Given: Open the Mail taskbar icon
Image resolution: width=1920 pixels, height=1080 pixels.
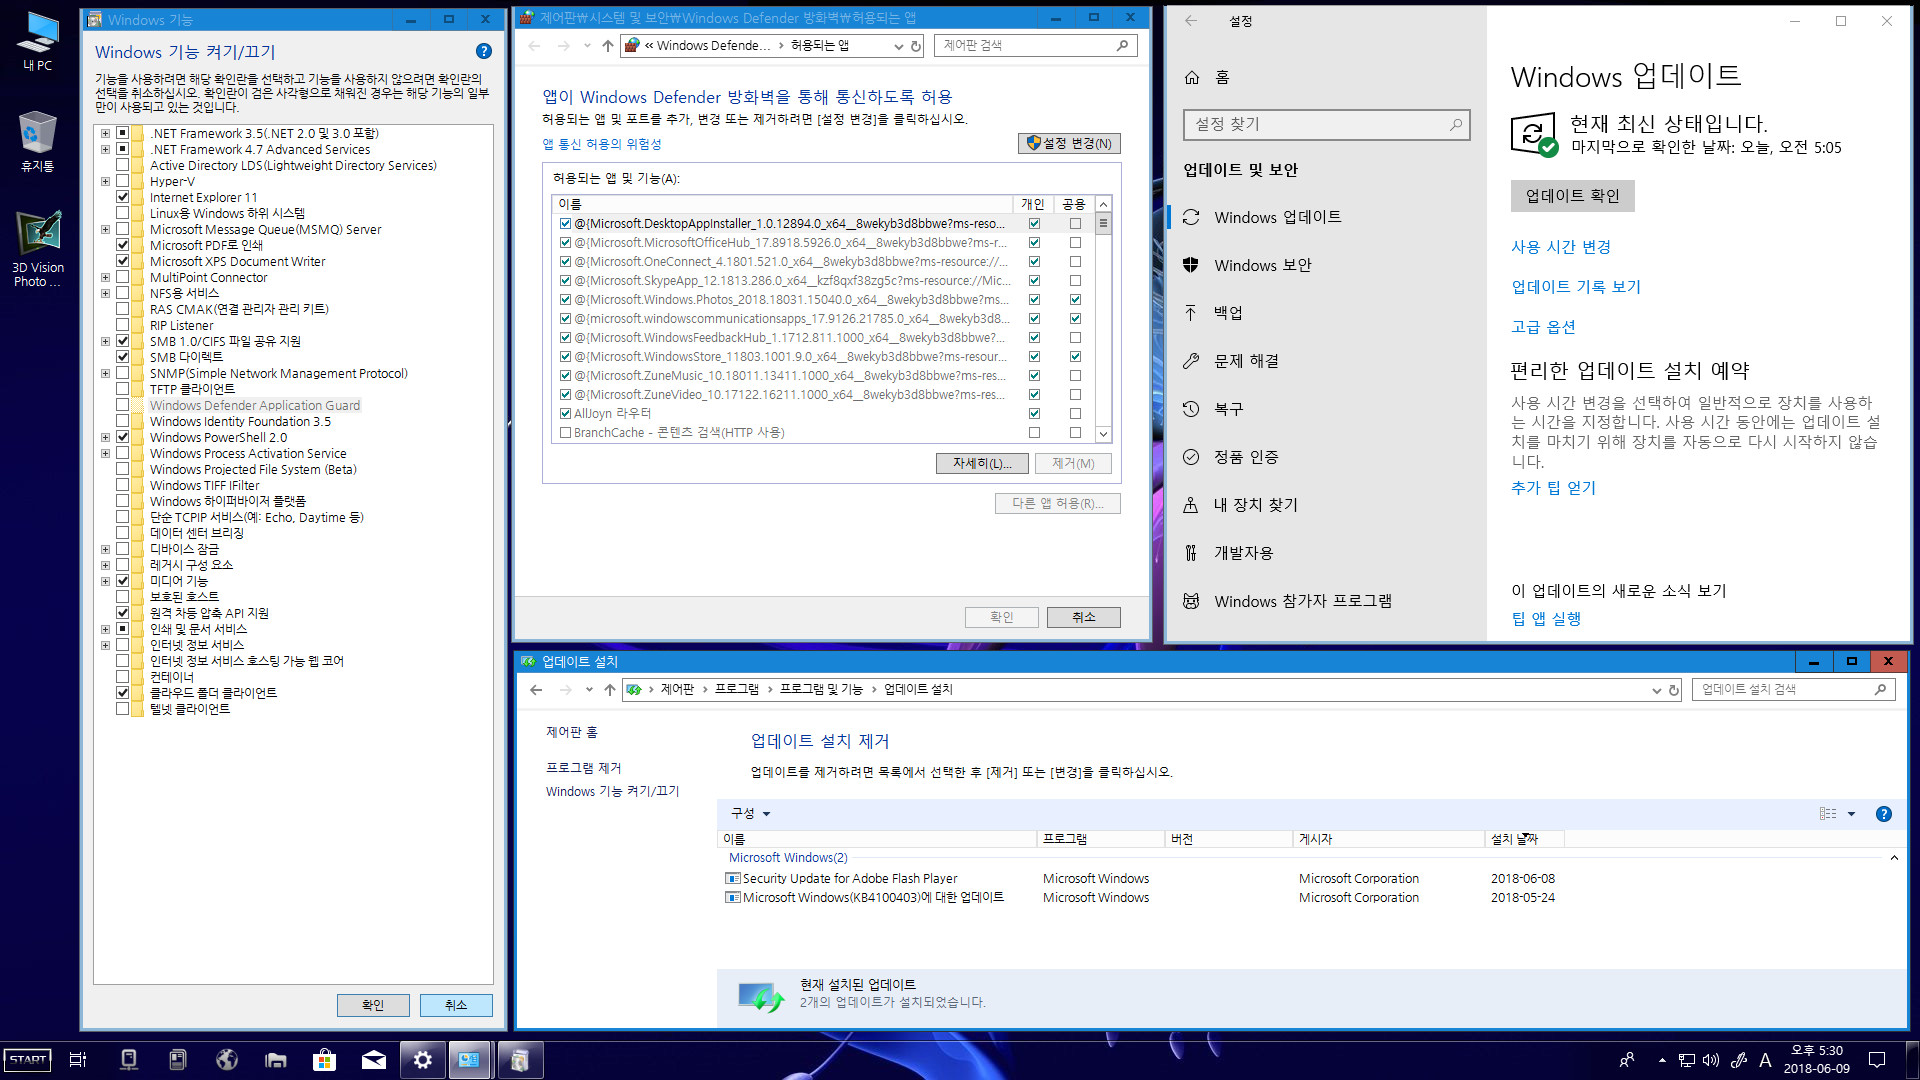Looking at the screenshot, I should [x=374, y=1060].
